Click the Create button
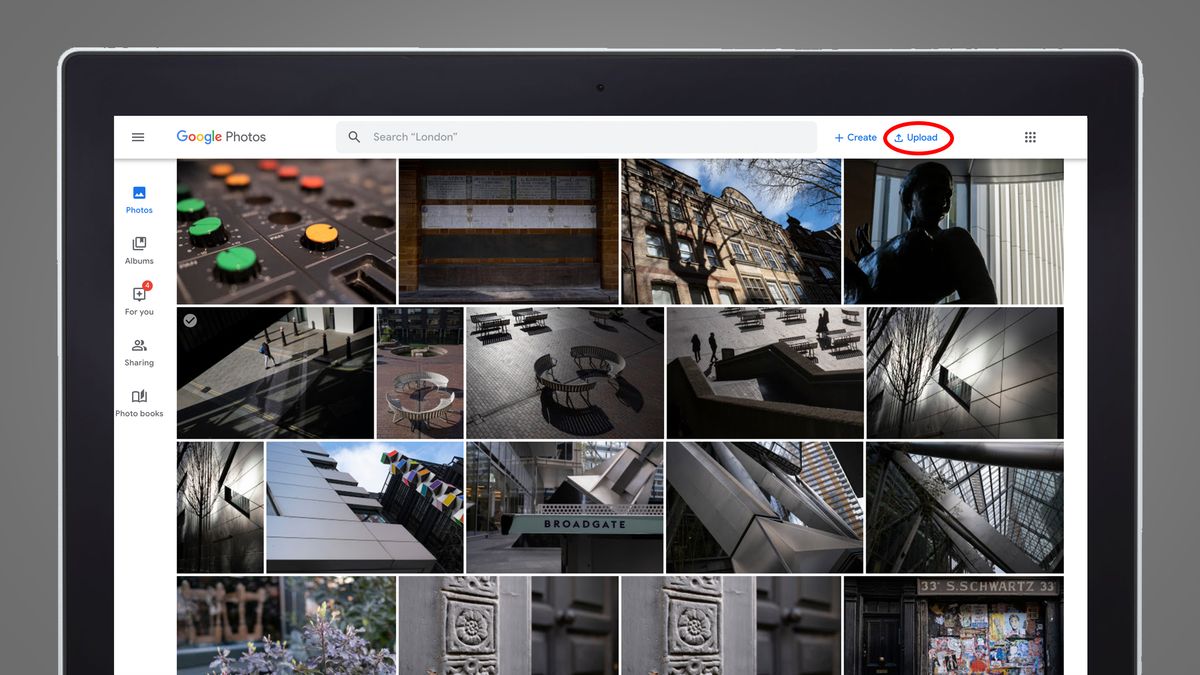The image size is (1200, 675). (x=855, y=137)
